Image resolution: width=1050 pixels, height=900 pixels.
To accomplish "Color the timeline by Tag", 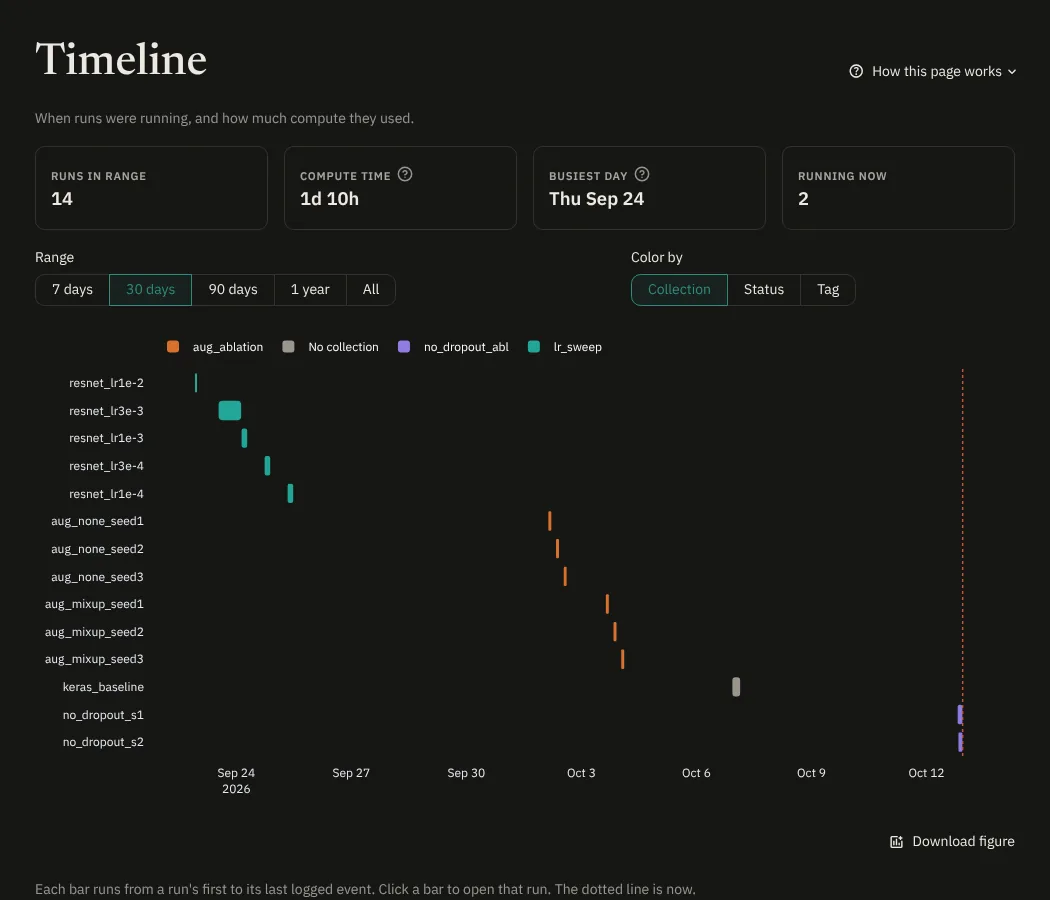I will point(828,289).
